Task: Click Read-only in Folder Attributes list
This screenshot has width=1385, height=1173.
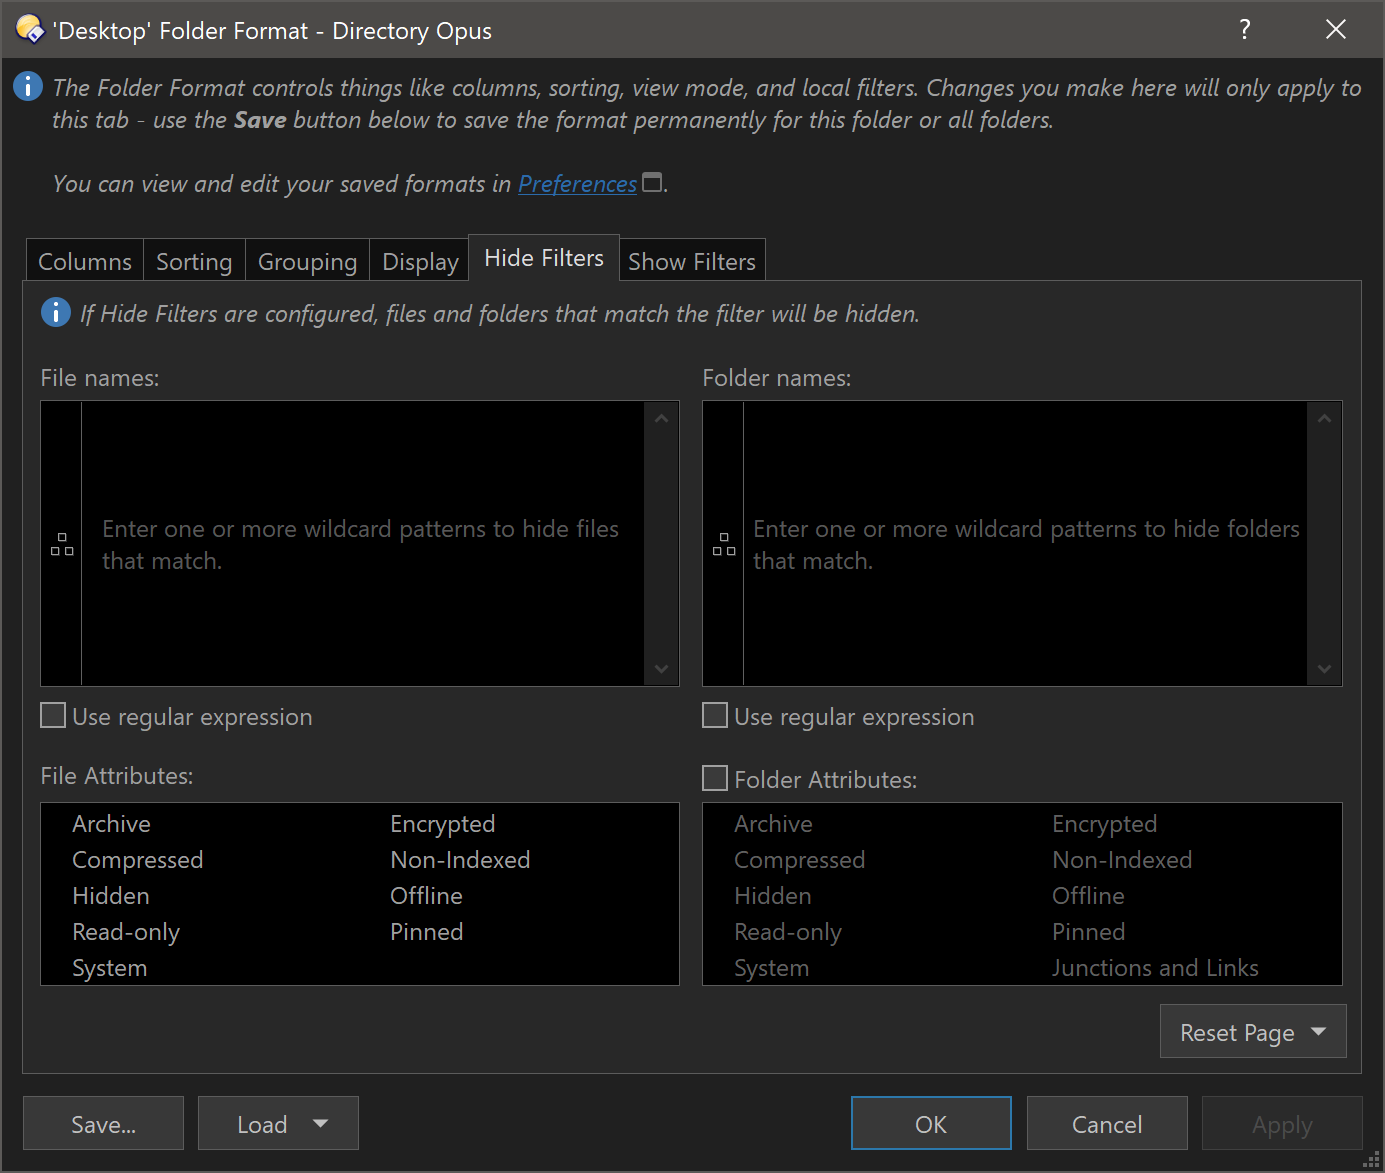Action: tap(788, 932)
